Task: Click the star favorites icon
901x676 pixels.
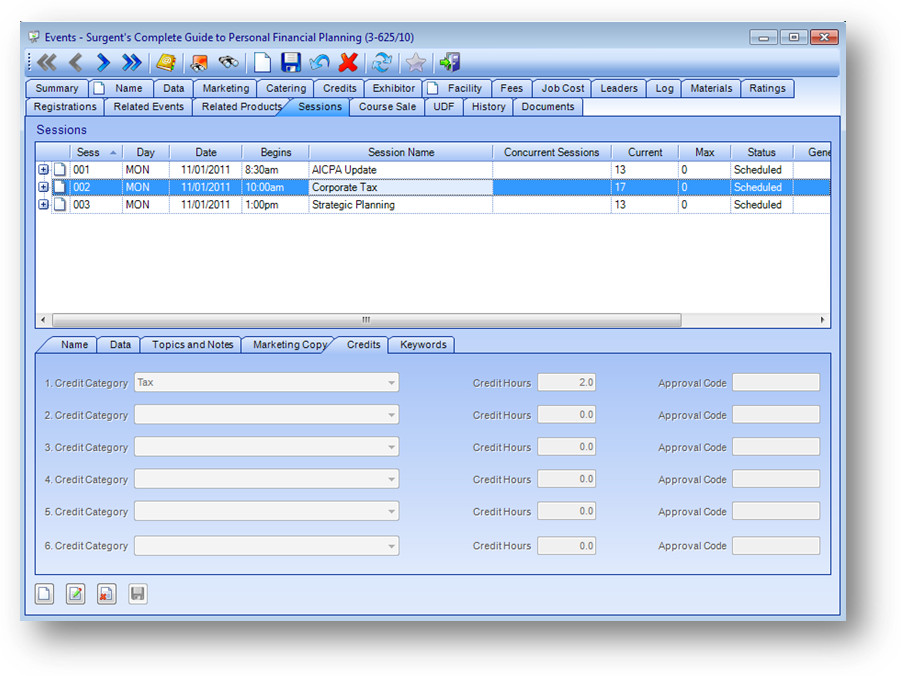Action: [x=415, y=62]
